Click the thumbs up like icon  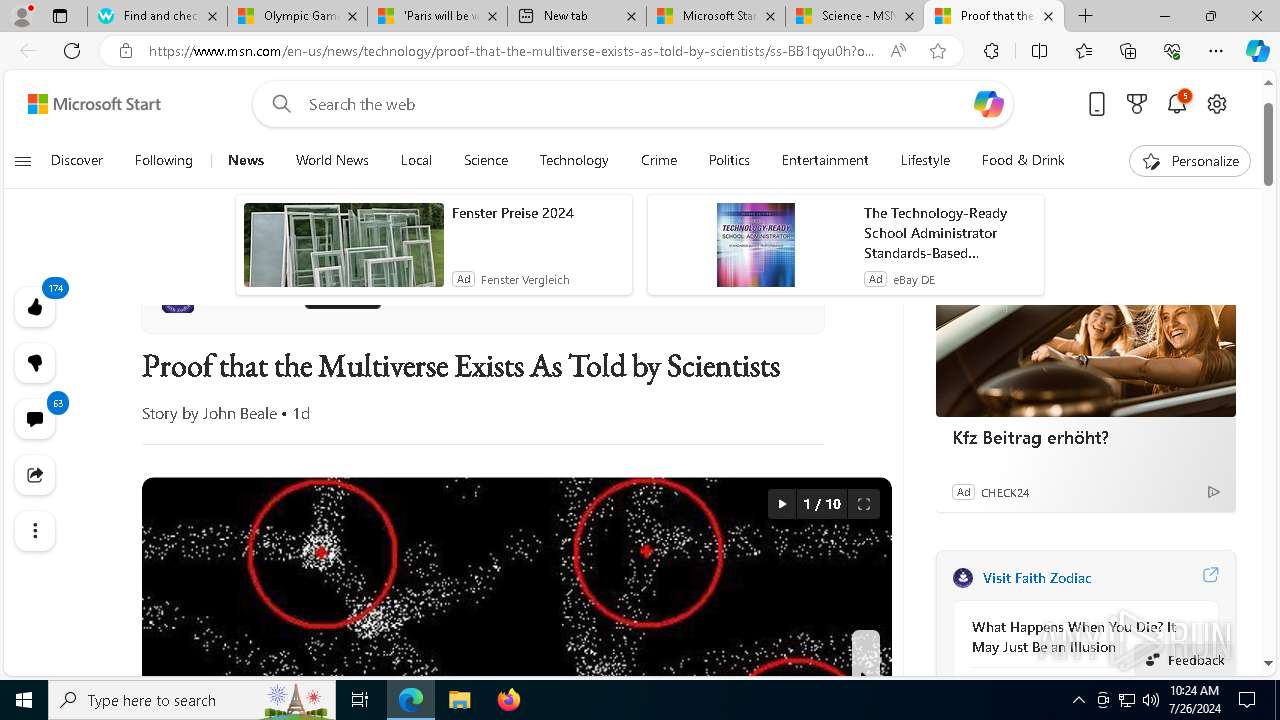(x=35, y=307)
